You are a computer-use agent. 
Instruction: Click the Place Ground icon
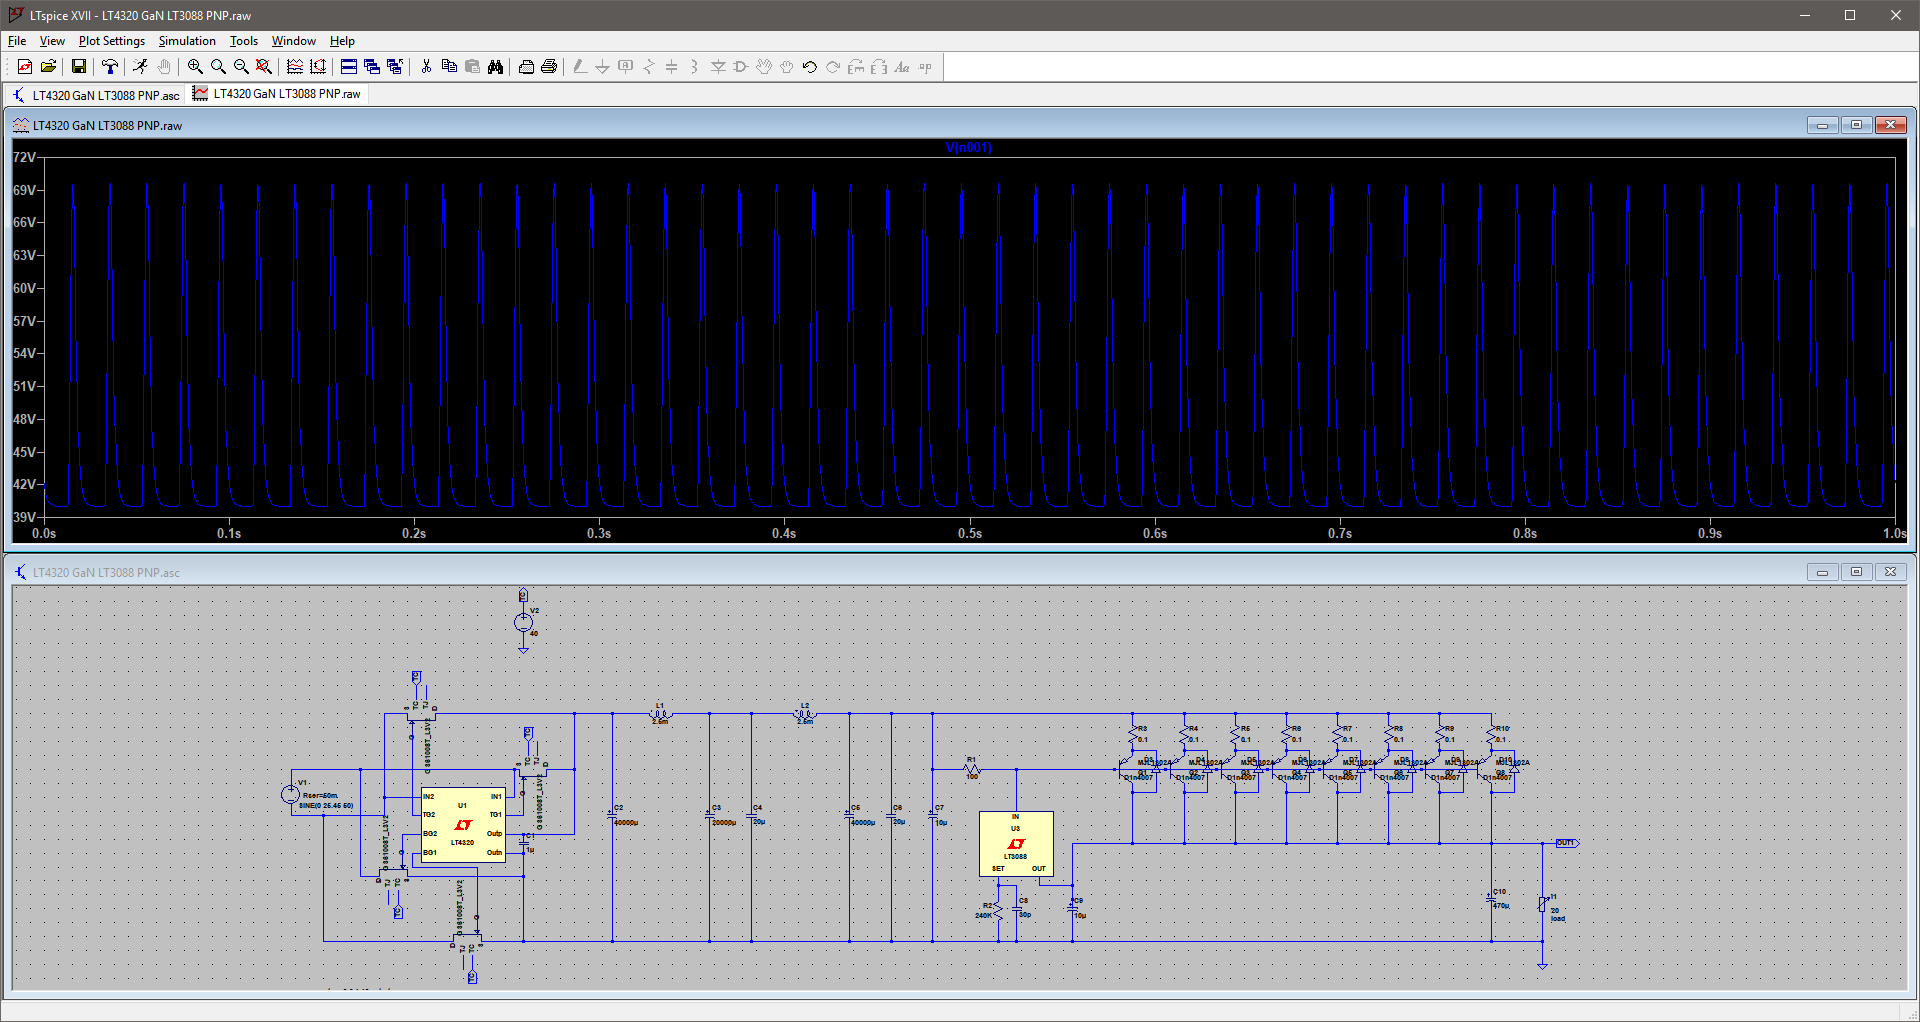click(603, 67)
